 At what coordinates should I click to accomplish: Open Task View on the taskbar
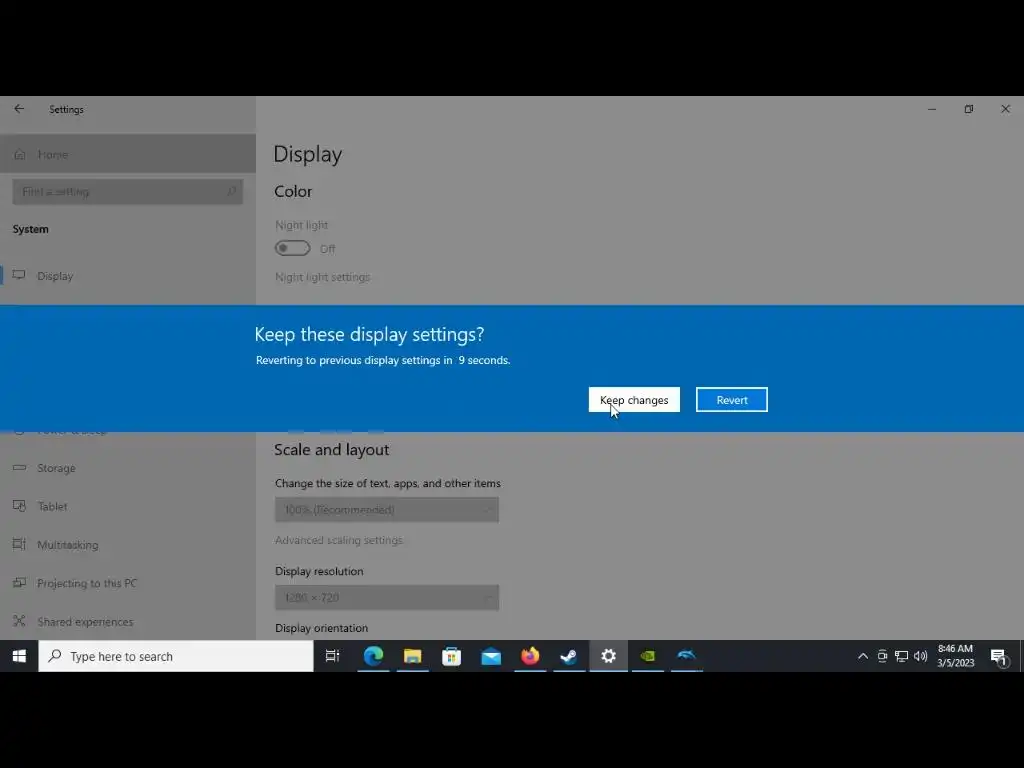(x=332, y=656)
